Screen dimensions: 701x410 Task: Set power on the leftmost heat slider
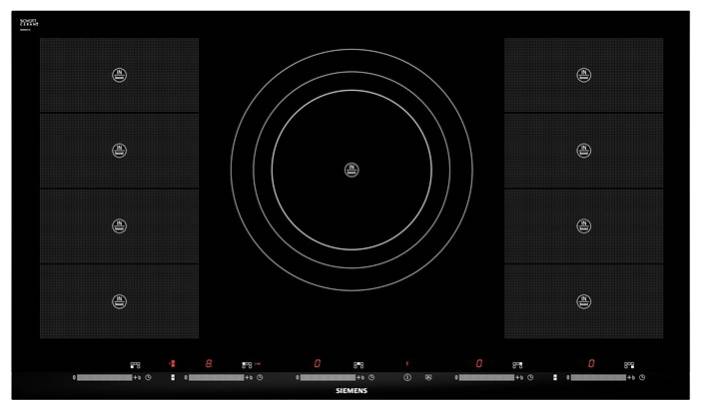(104, 378)
